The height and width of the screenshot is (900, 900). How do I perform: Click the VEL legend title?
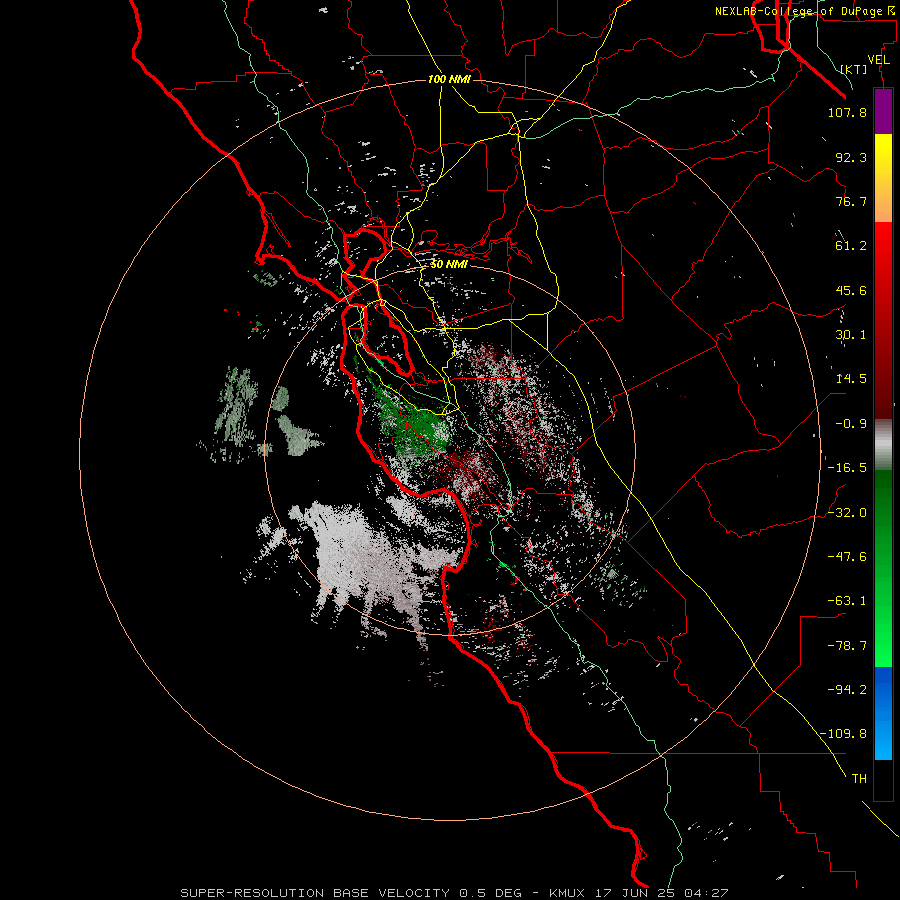pyautogui.click(x=878, y=60)
